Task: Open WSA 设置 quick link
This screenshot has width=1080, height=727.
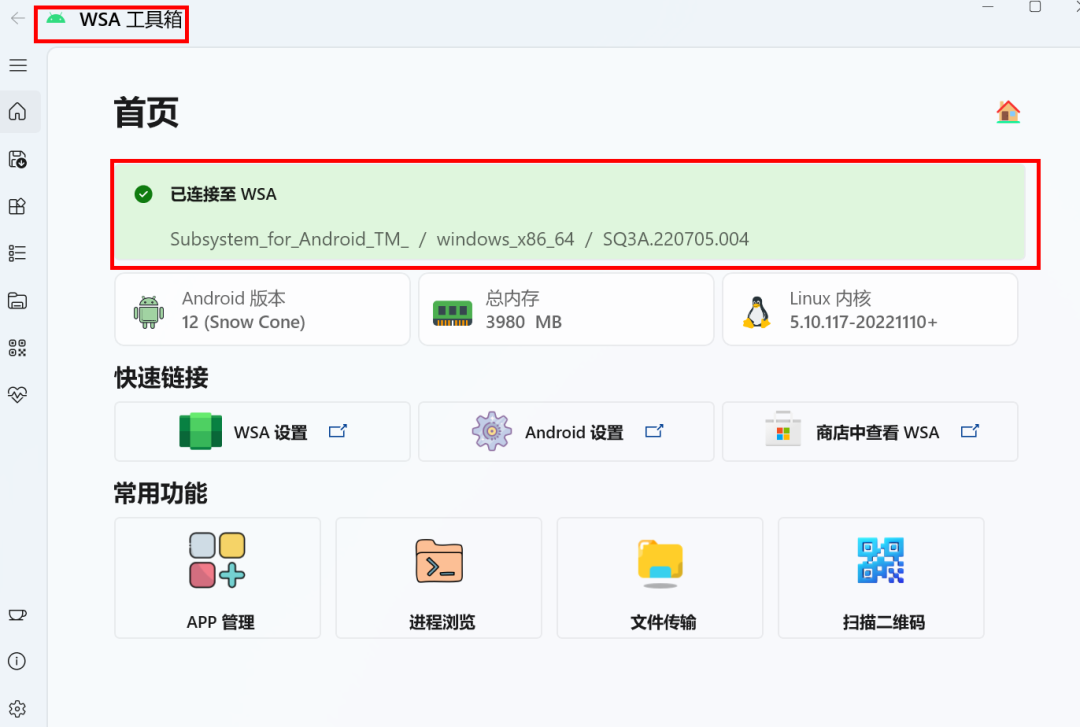Action: point(262,432)
